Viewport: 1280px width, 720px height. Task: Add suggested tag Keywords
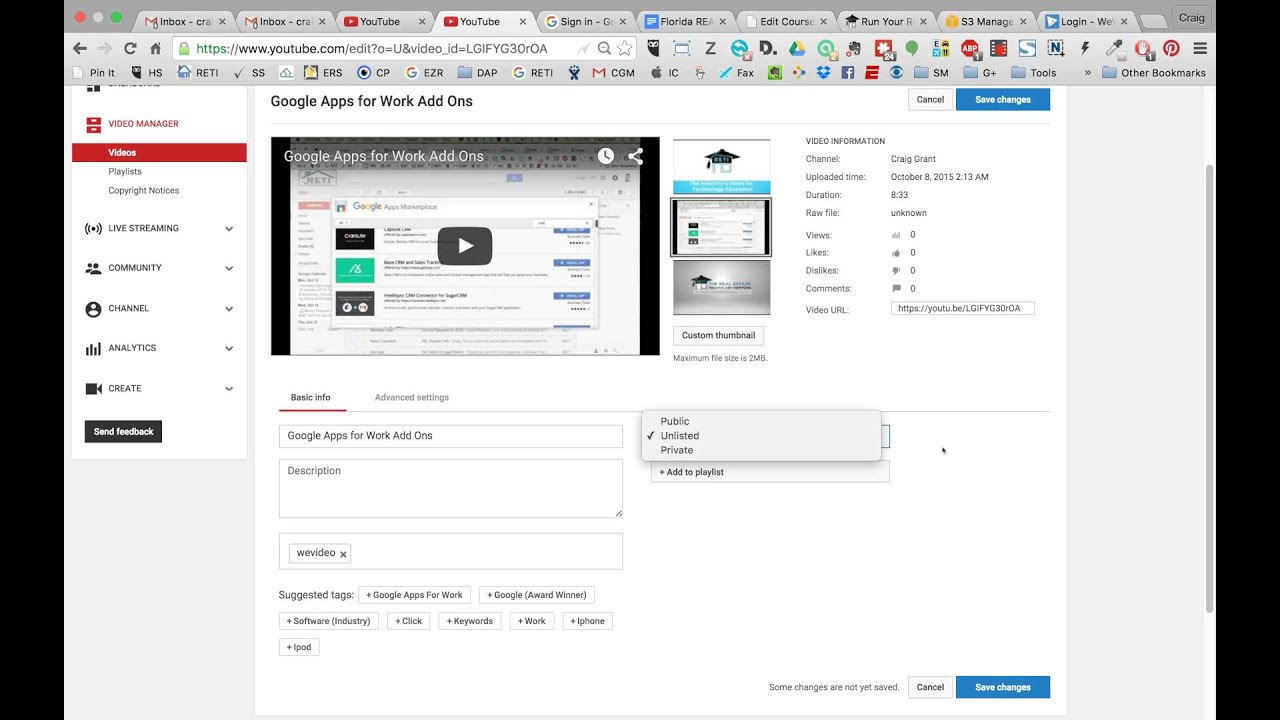470,621
